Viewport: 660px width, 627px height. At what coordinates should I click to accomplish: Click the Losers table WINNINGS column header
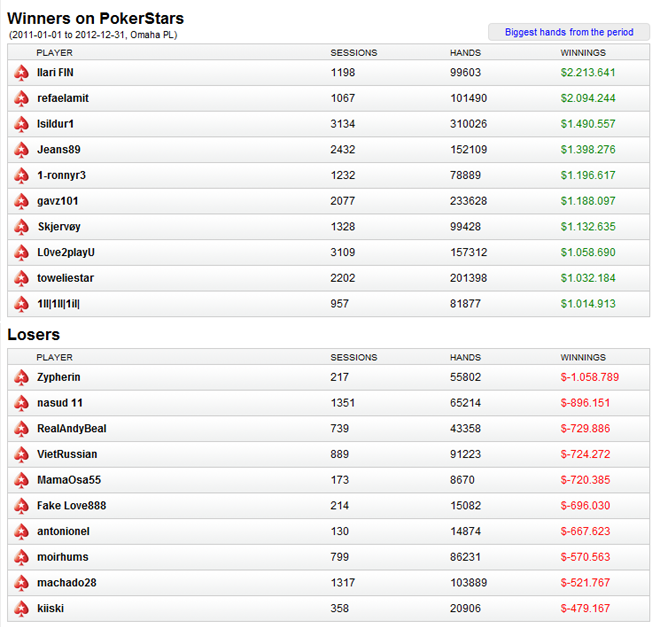point(583,357)
